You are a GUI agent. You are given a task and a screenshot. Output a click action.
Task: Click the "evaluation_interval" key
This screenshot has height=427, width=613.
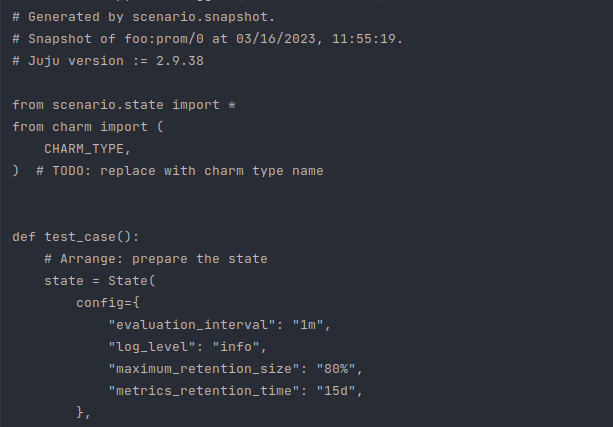[x=192, y=325]
